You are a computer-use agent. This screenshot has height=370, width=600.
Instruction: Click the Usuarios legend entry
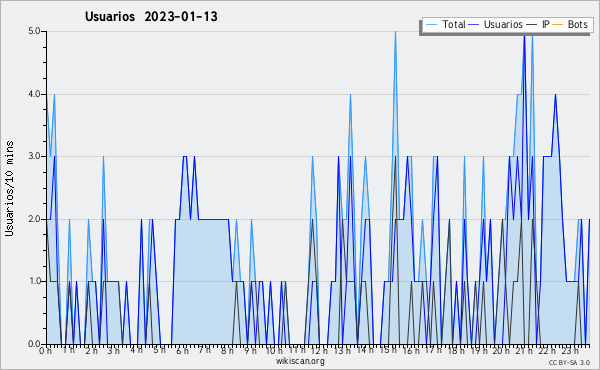tap(496, 24)
